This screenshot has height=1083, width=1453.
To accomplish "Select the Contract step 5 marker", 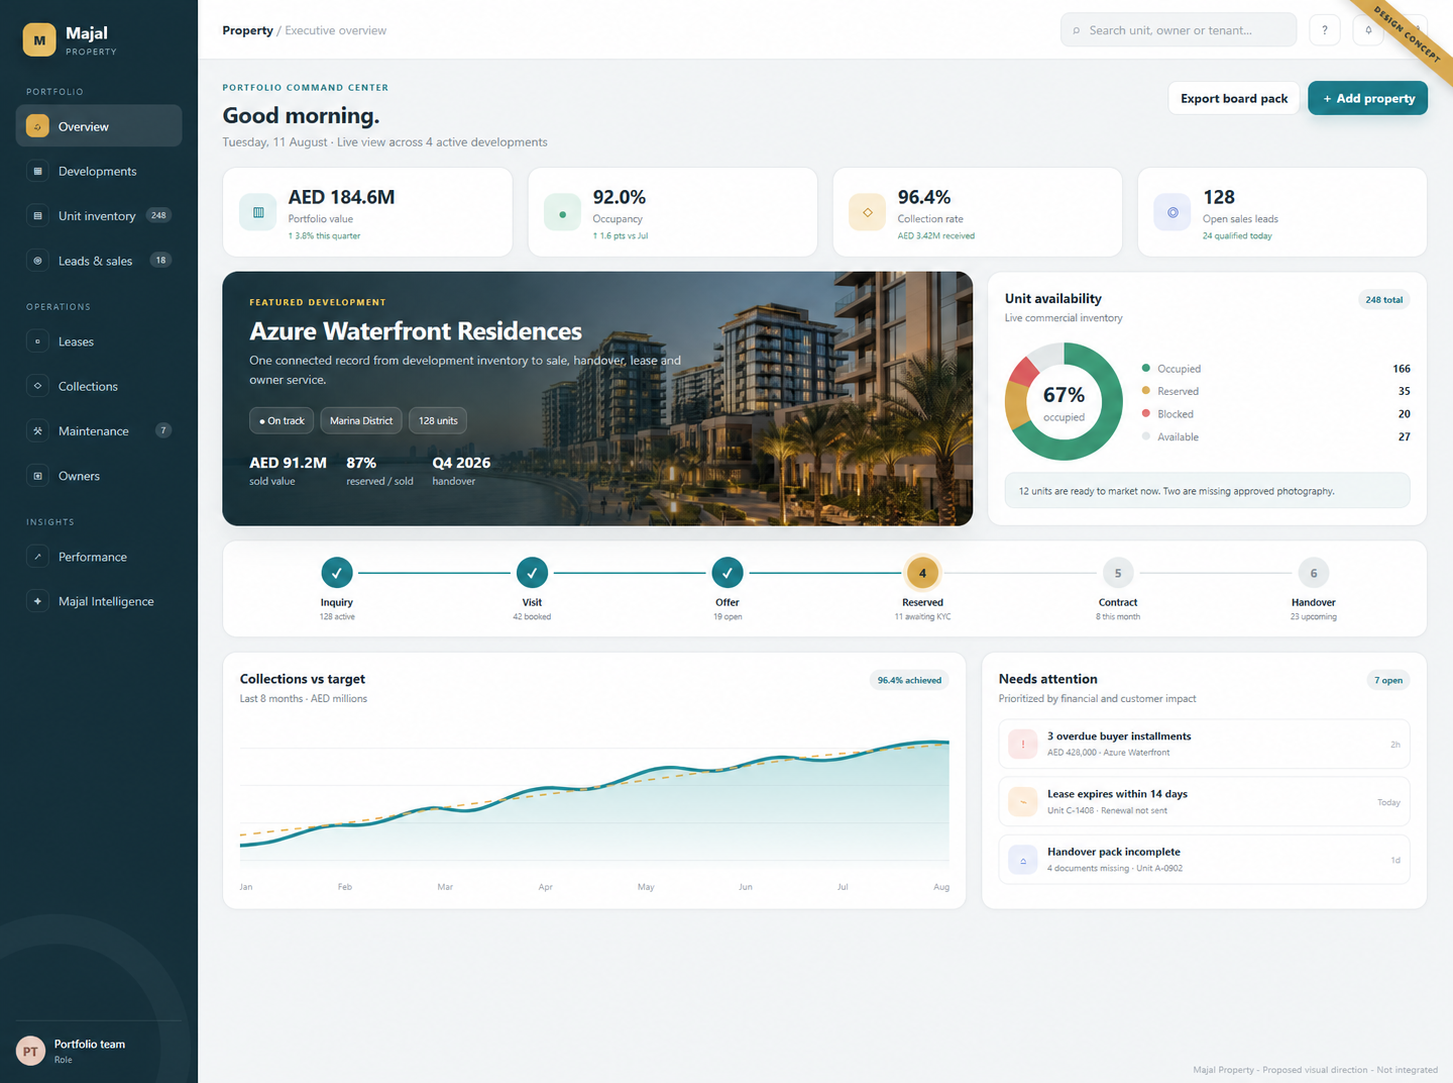I will (x=1118, y=573).
